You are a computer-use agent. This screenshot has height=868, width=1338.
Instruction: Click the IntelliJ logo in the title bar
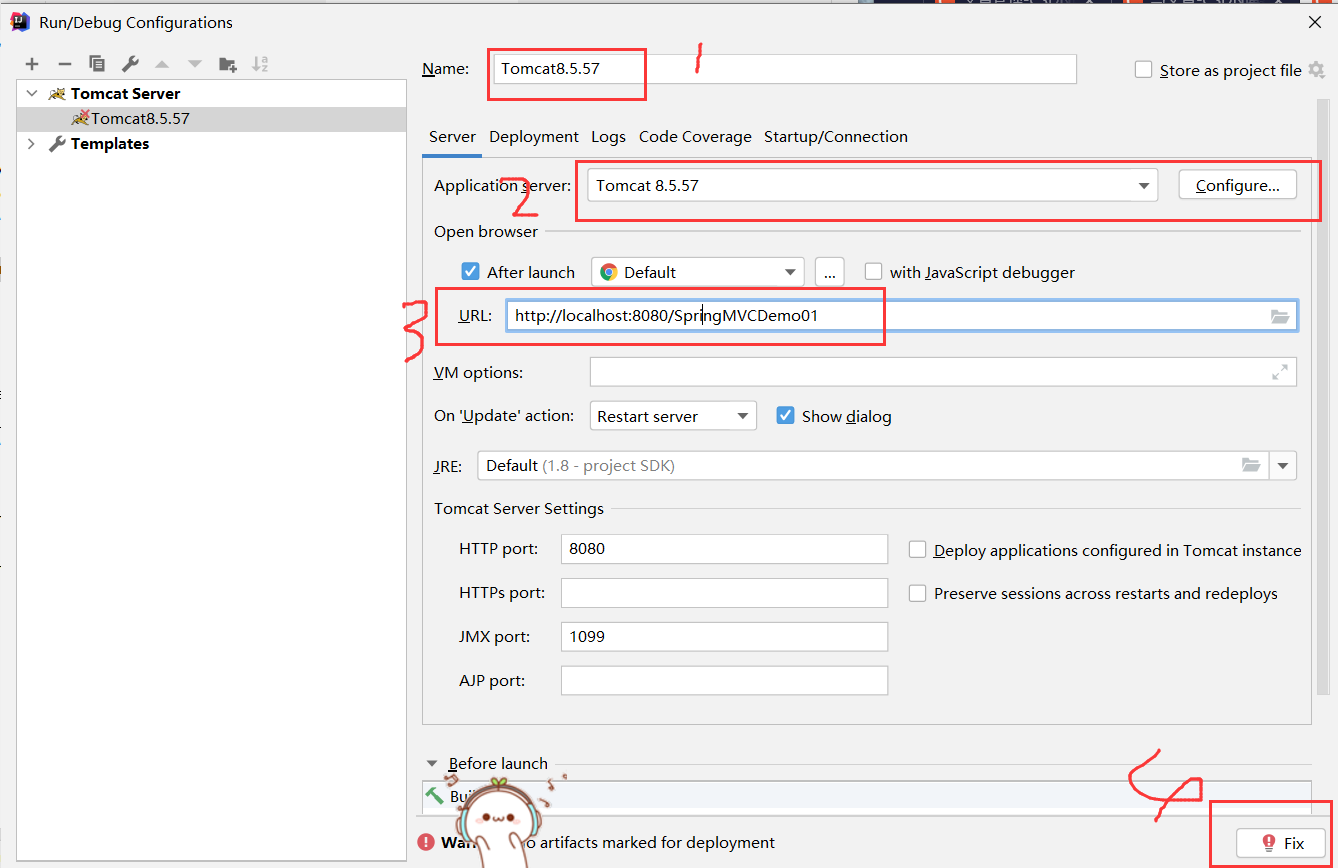tap(20, 21)
